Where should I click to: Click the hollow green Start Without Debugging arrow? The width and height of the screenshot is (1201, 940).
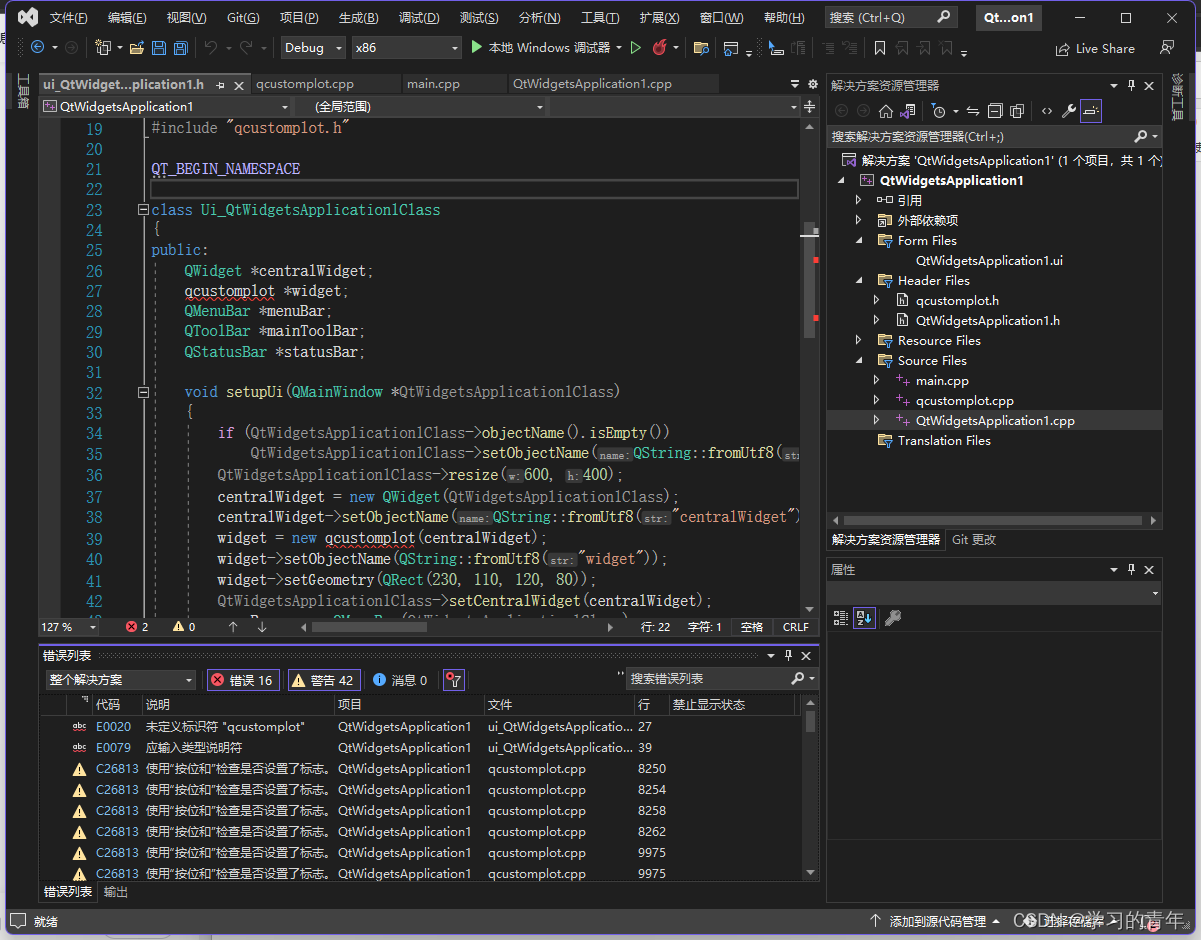(x=635, y=47)
